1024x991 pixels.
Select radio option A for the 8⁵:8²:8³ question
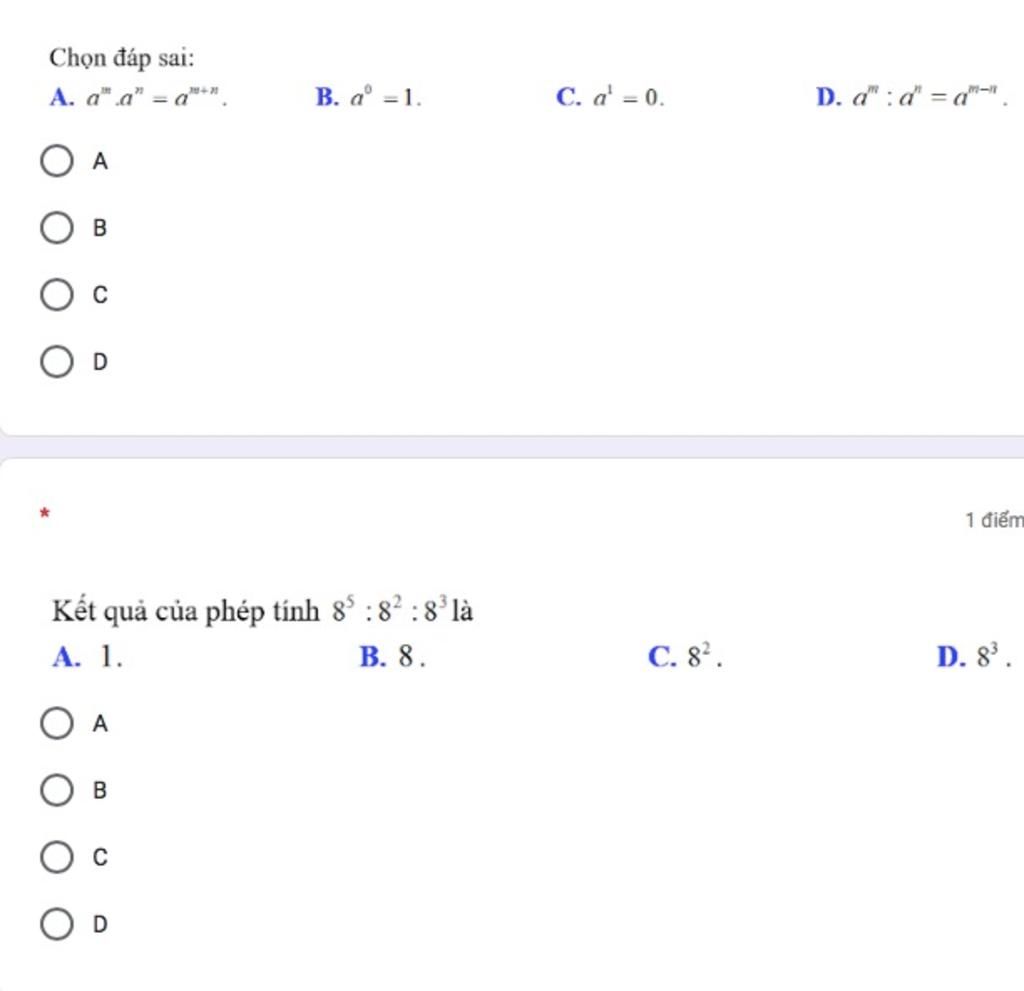[x=57, y=723]
